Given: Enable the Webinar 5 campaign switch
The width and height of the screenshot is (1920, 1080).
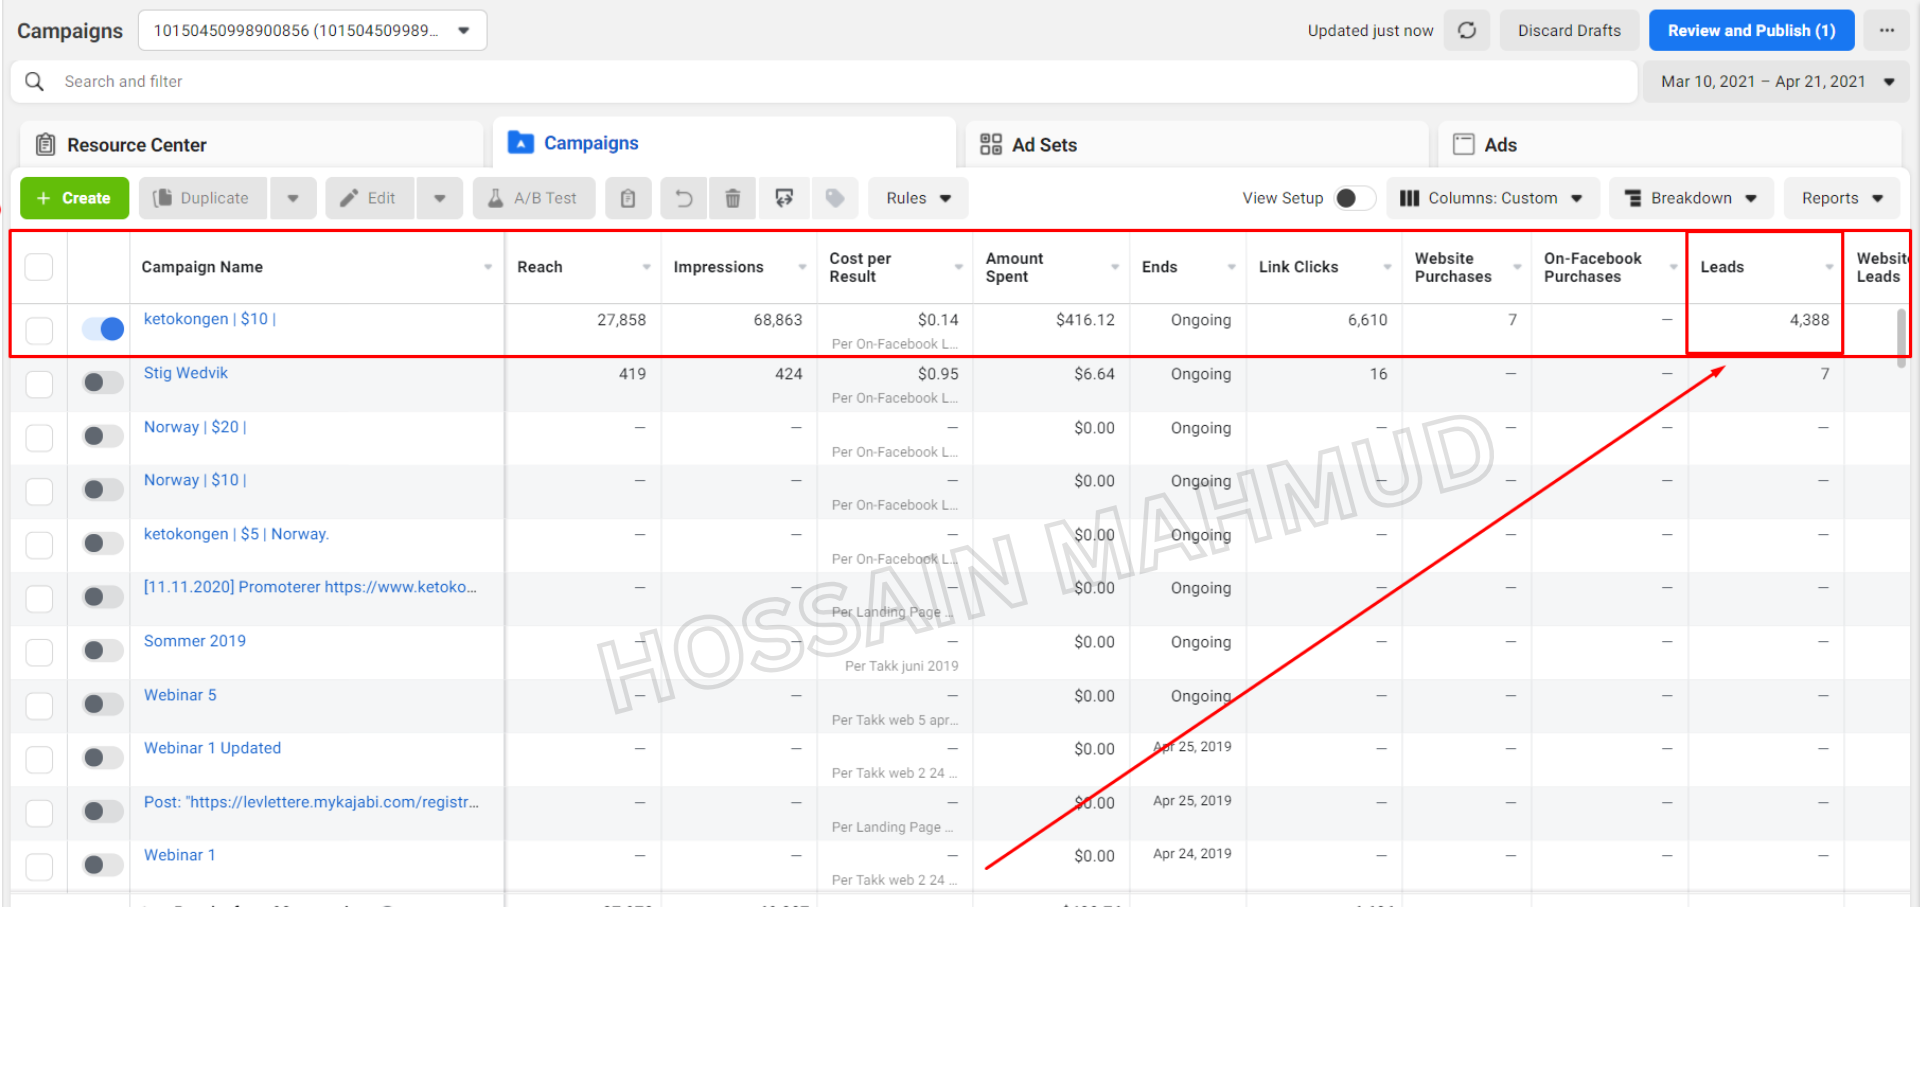Looking at the screenshot, I should click(103, 704).
